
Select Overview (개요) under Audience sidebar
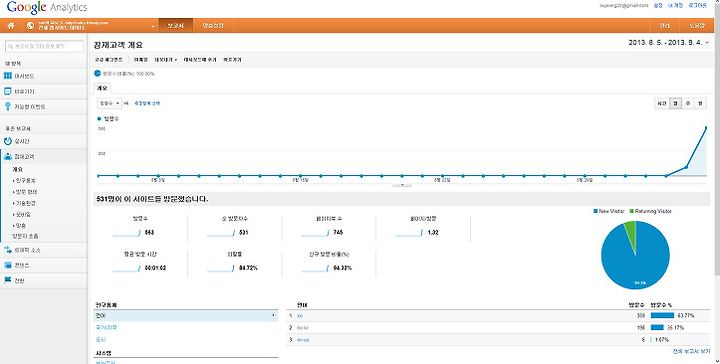(x=17, y=169)
